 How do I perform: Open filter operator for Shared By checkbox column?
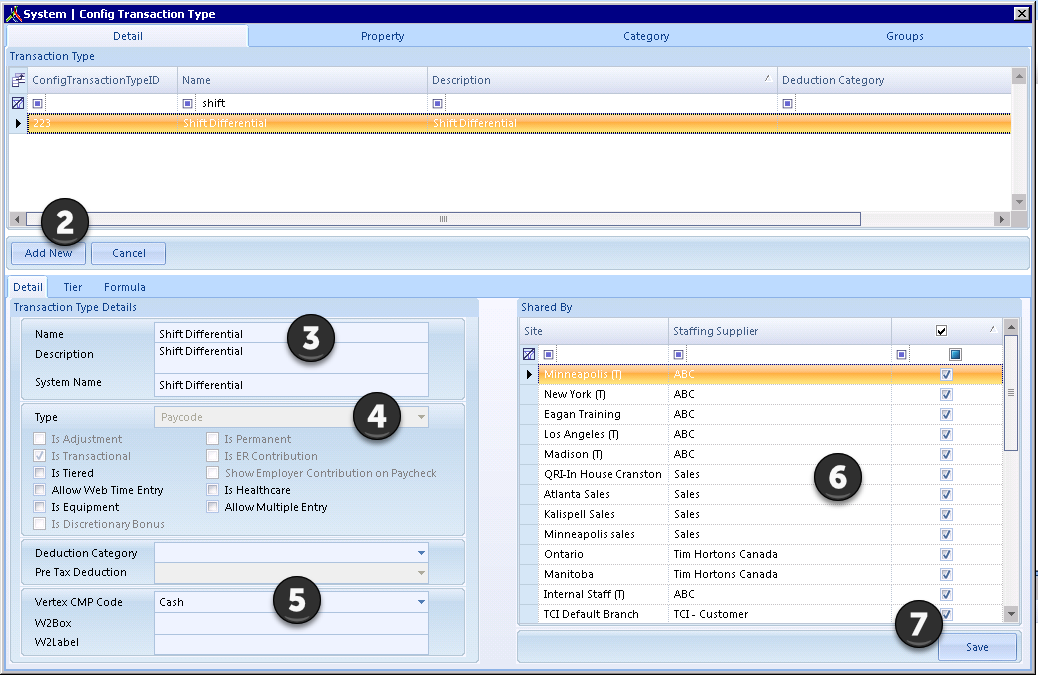click(902, 355)
